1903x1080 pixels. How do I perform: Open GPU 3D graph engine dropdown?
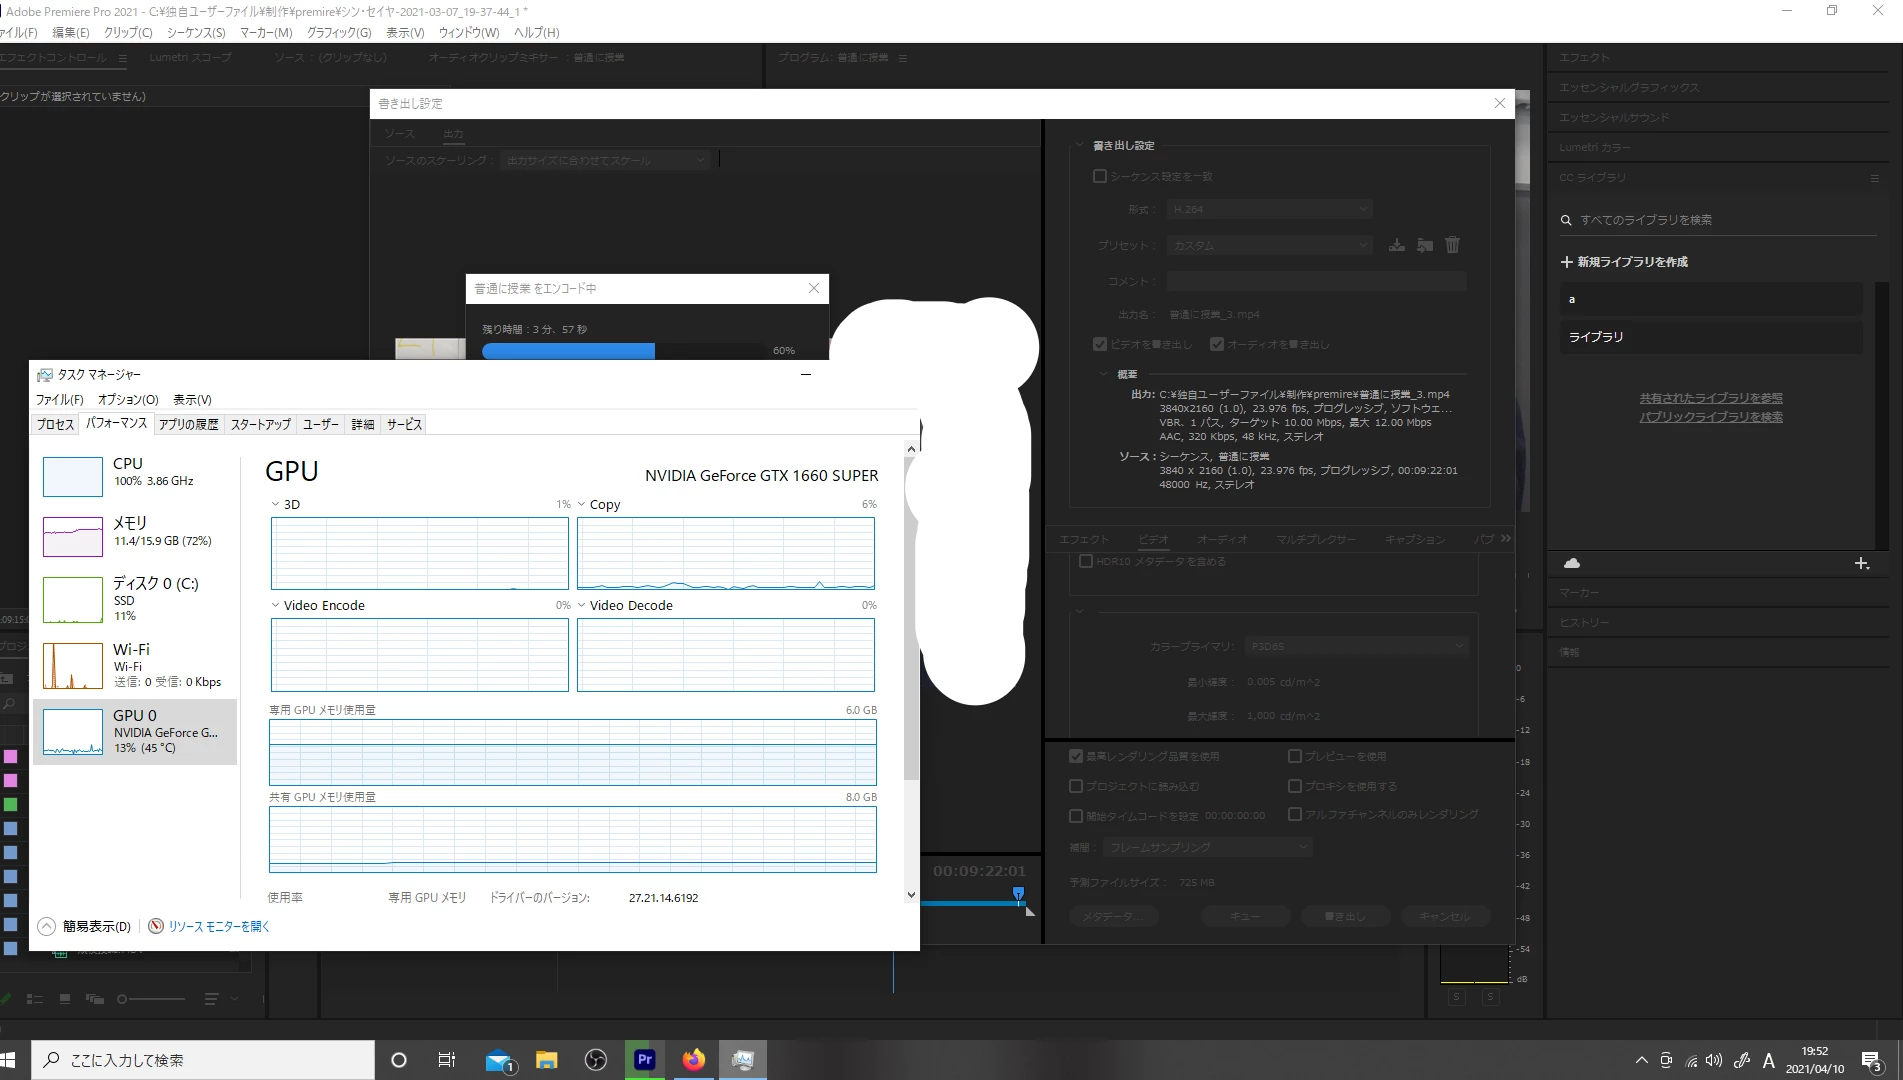click(x=276, y=504)
